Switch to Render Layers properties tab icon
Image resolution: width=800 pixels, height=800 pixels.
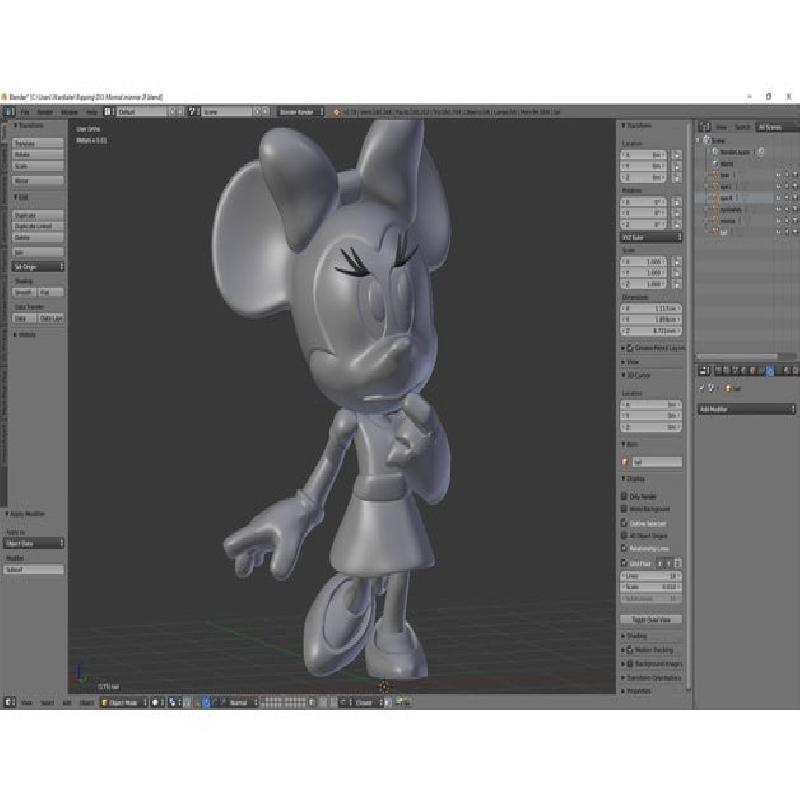[x=727, y=371]
